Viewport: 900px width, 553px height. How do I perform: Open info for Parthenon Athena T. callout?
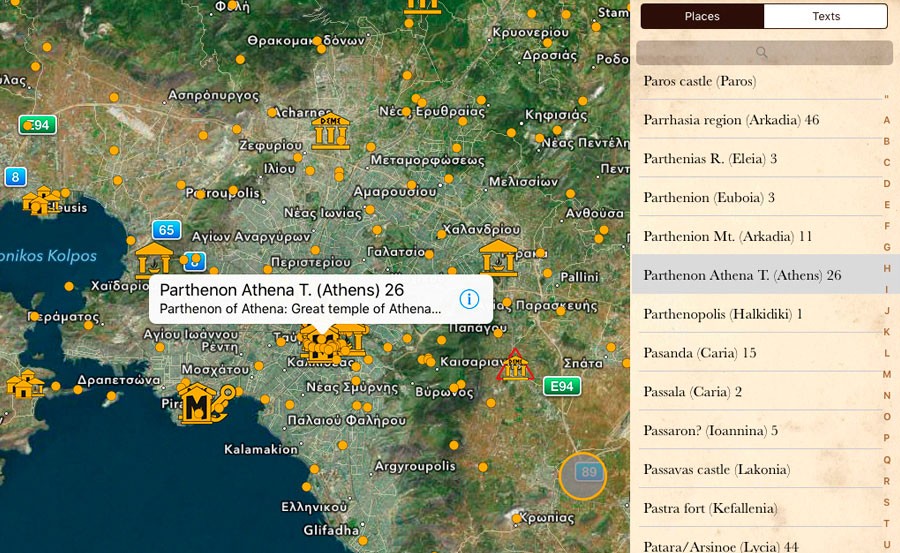coord(469,299)
